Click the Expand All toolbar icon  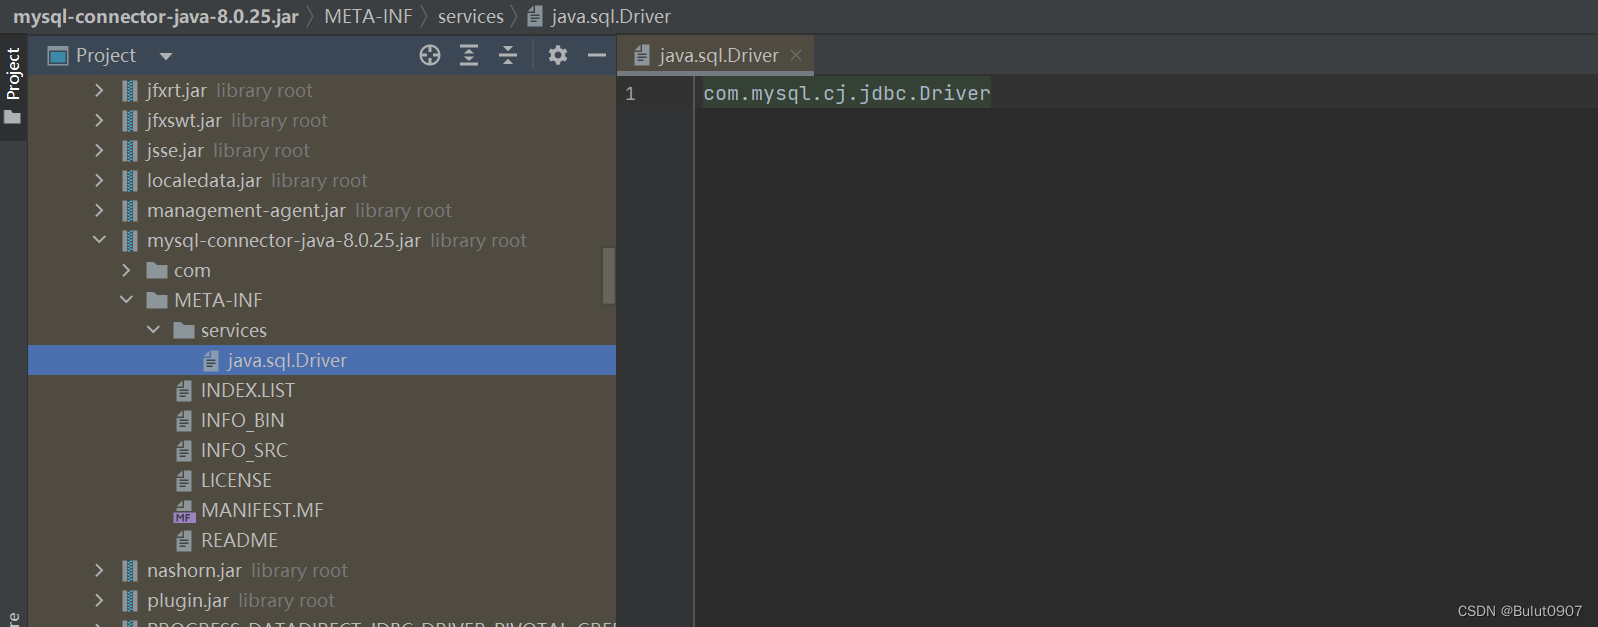pos(469,55)
